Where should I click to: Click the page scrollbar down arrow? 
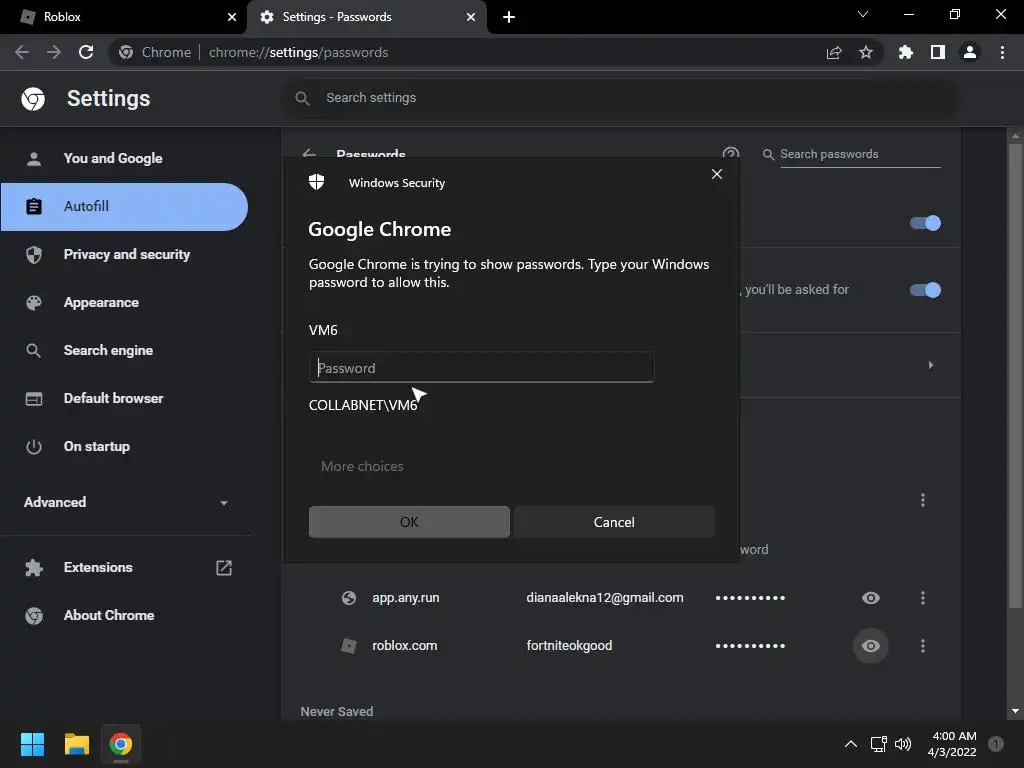[1015, 711]
